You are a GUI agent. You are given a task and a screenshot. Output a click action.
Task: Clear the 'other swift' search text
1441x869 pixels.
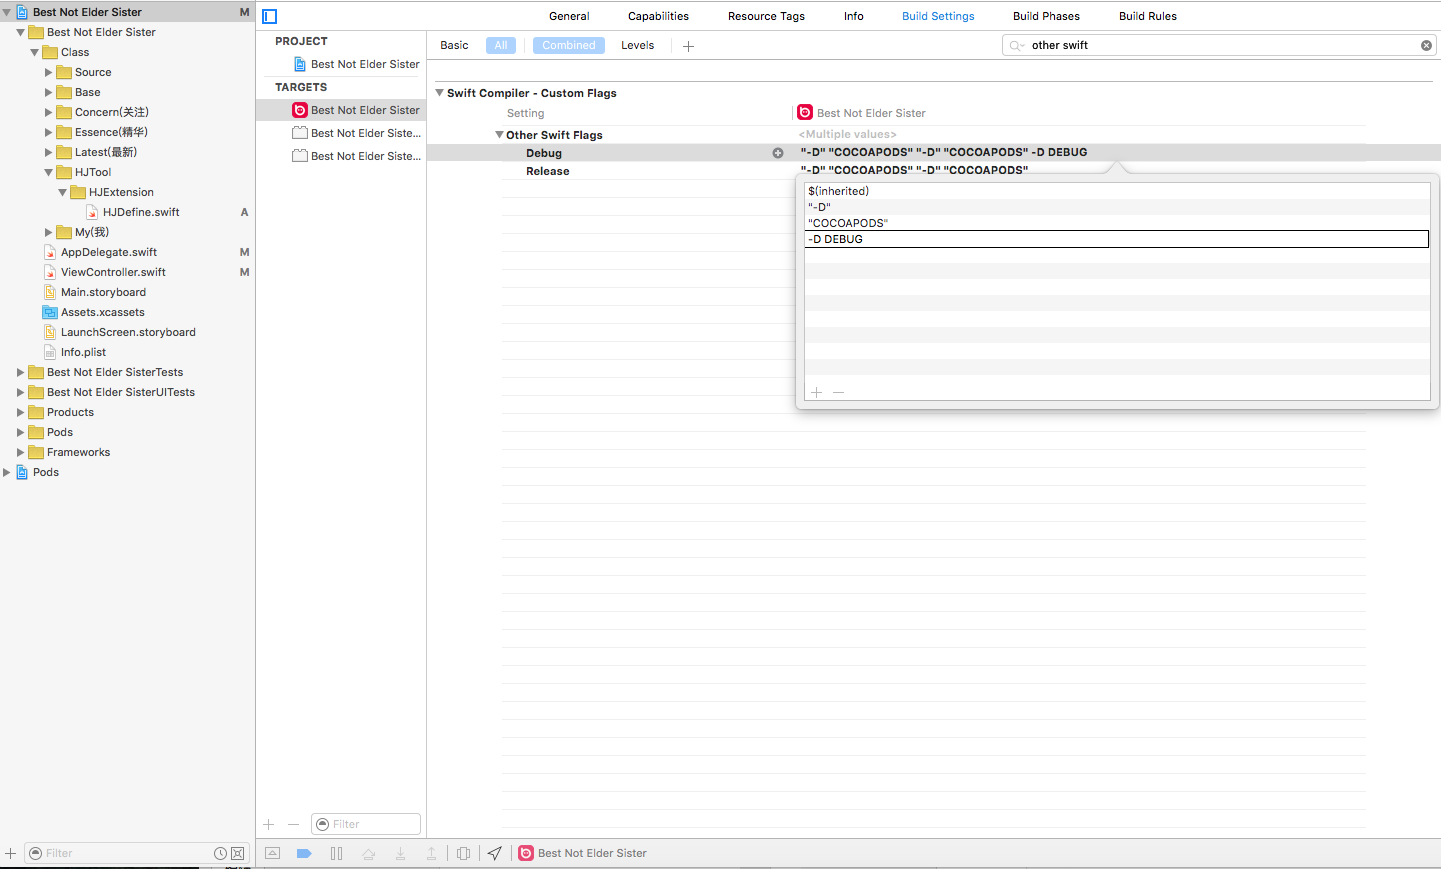tap(1426, 45)
